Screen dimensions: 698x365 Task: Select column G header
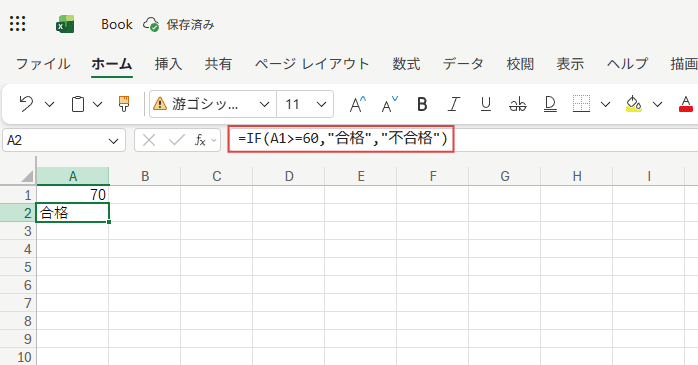(x=505, y=176)
